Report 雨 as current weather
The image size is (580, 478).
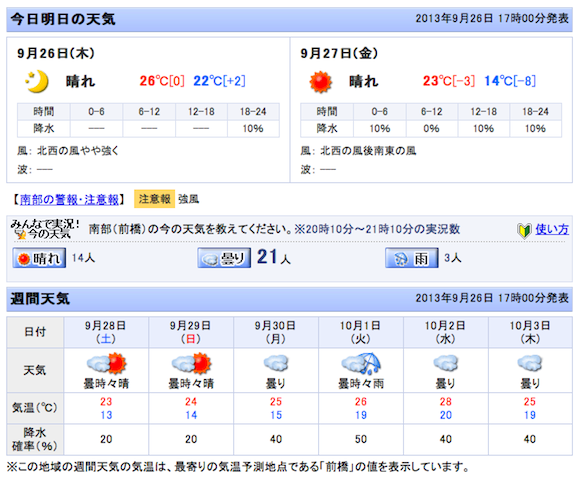point(412,258)
